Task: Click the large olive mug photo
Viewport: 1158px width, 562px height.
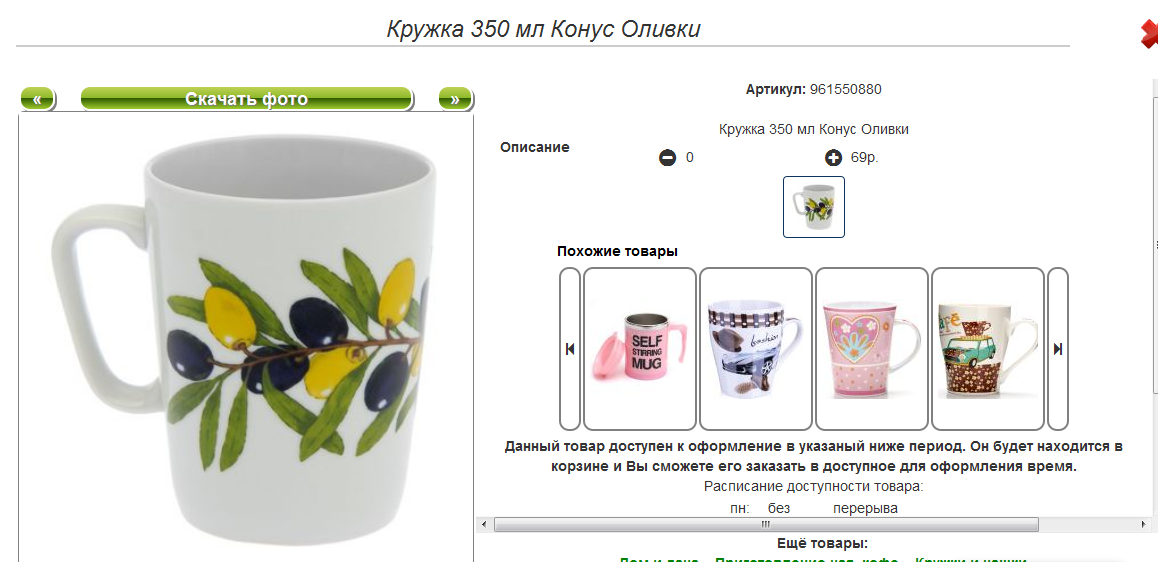Action: coord(246,337)
